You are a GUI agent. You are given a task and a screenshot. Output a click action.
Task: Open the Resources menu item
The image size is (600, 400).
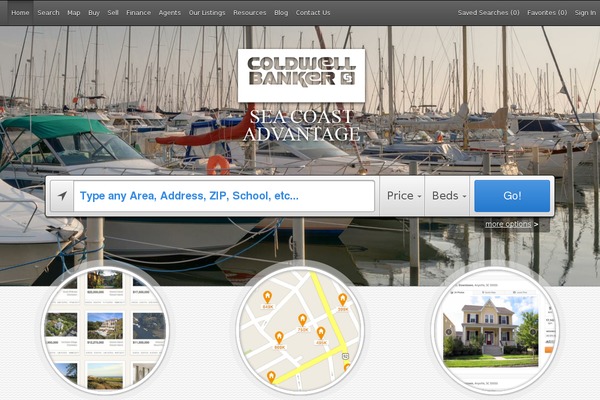click(249, 13)
